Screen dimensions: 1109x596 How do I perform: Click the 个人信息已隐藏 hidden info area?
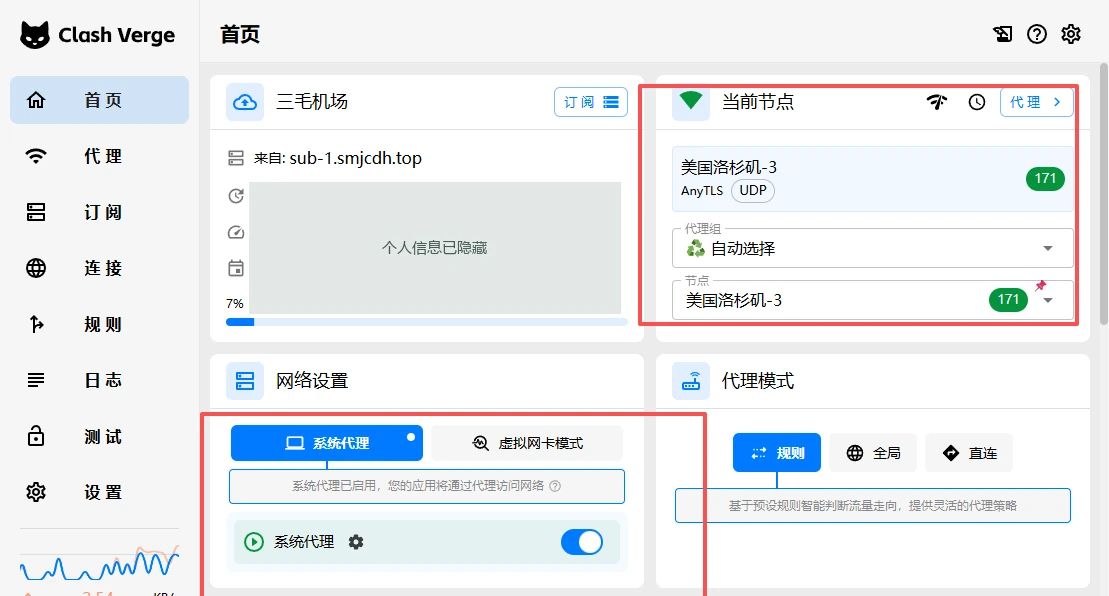point(435,247)
